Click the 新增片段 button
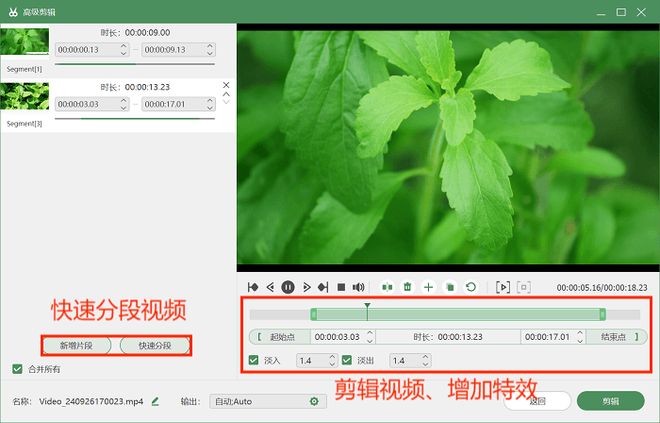This screenshot has width=660, height=423. coord(76,346)
